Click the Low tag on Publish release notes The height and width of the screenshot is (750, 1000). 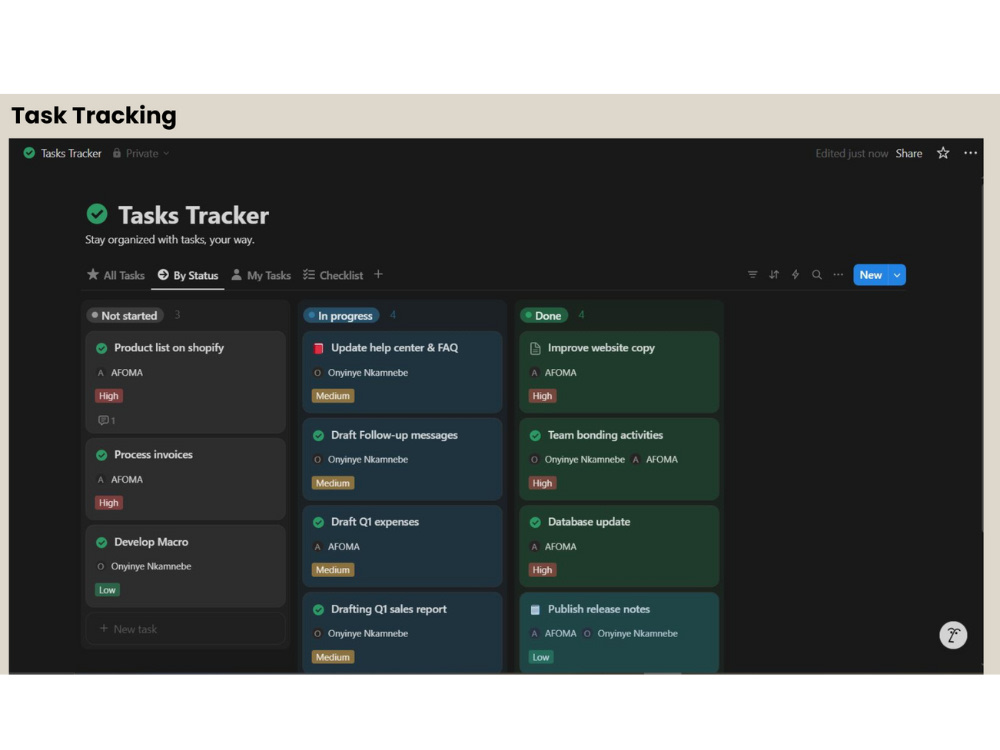[541, 657]
